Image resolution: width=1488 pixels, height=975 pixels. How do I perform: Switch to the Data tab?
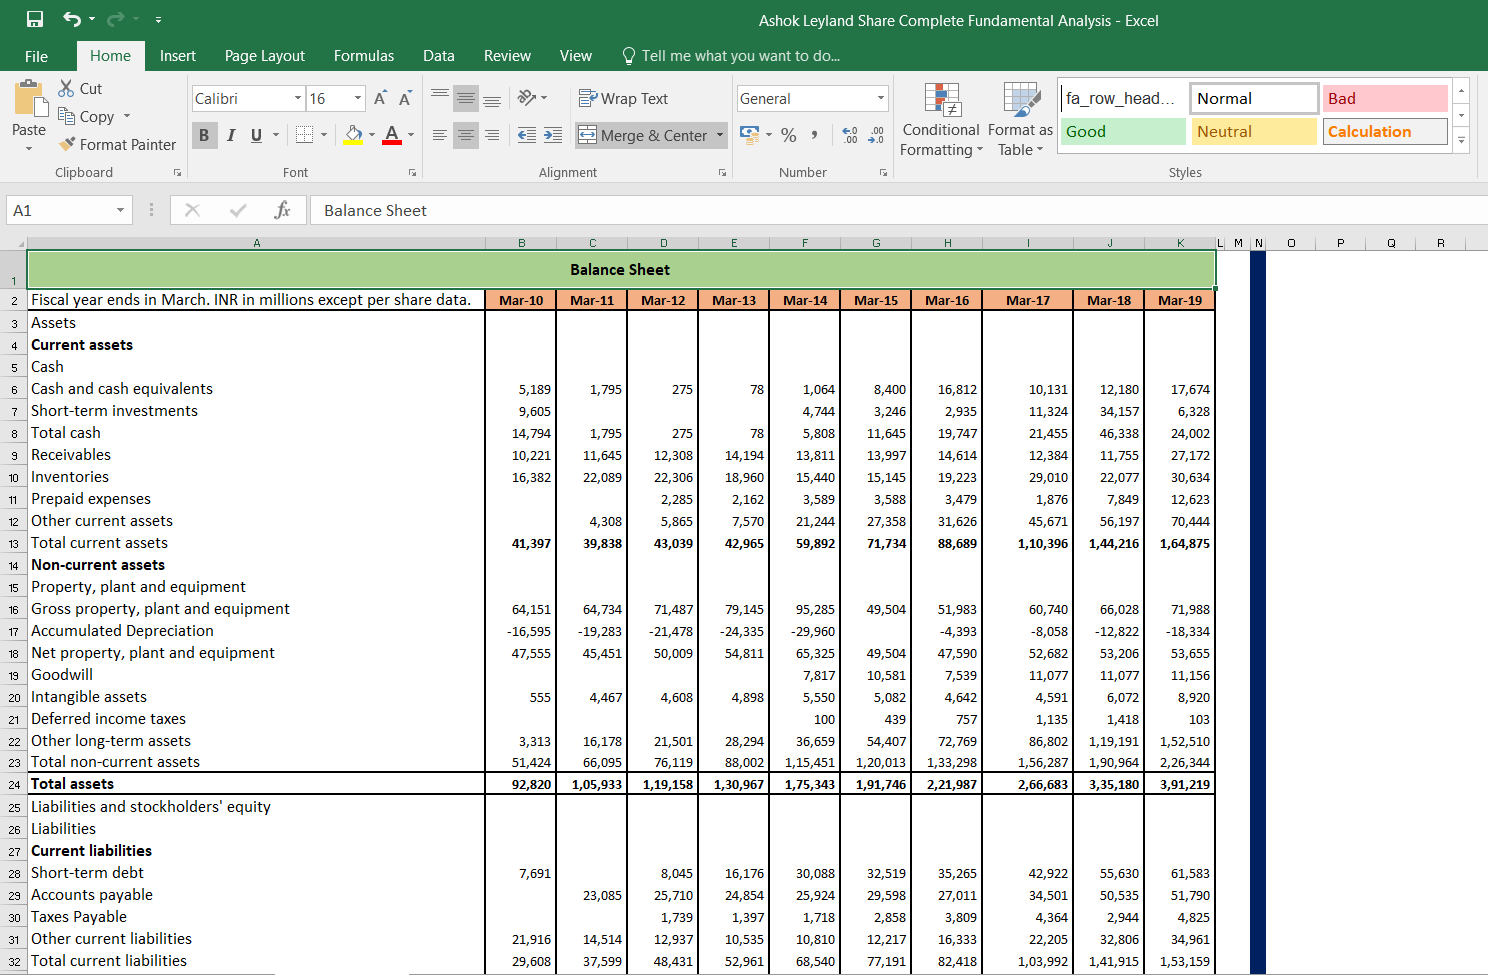click(439, 56)
